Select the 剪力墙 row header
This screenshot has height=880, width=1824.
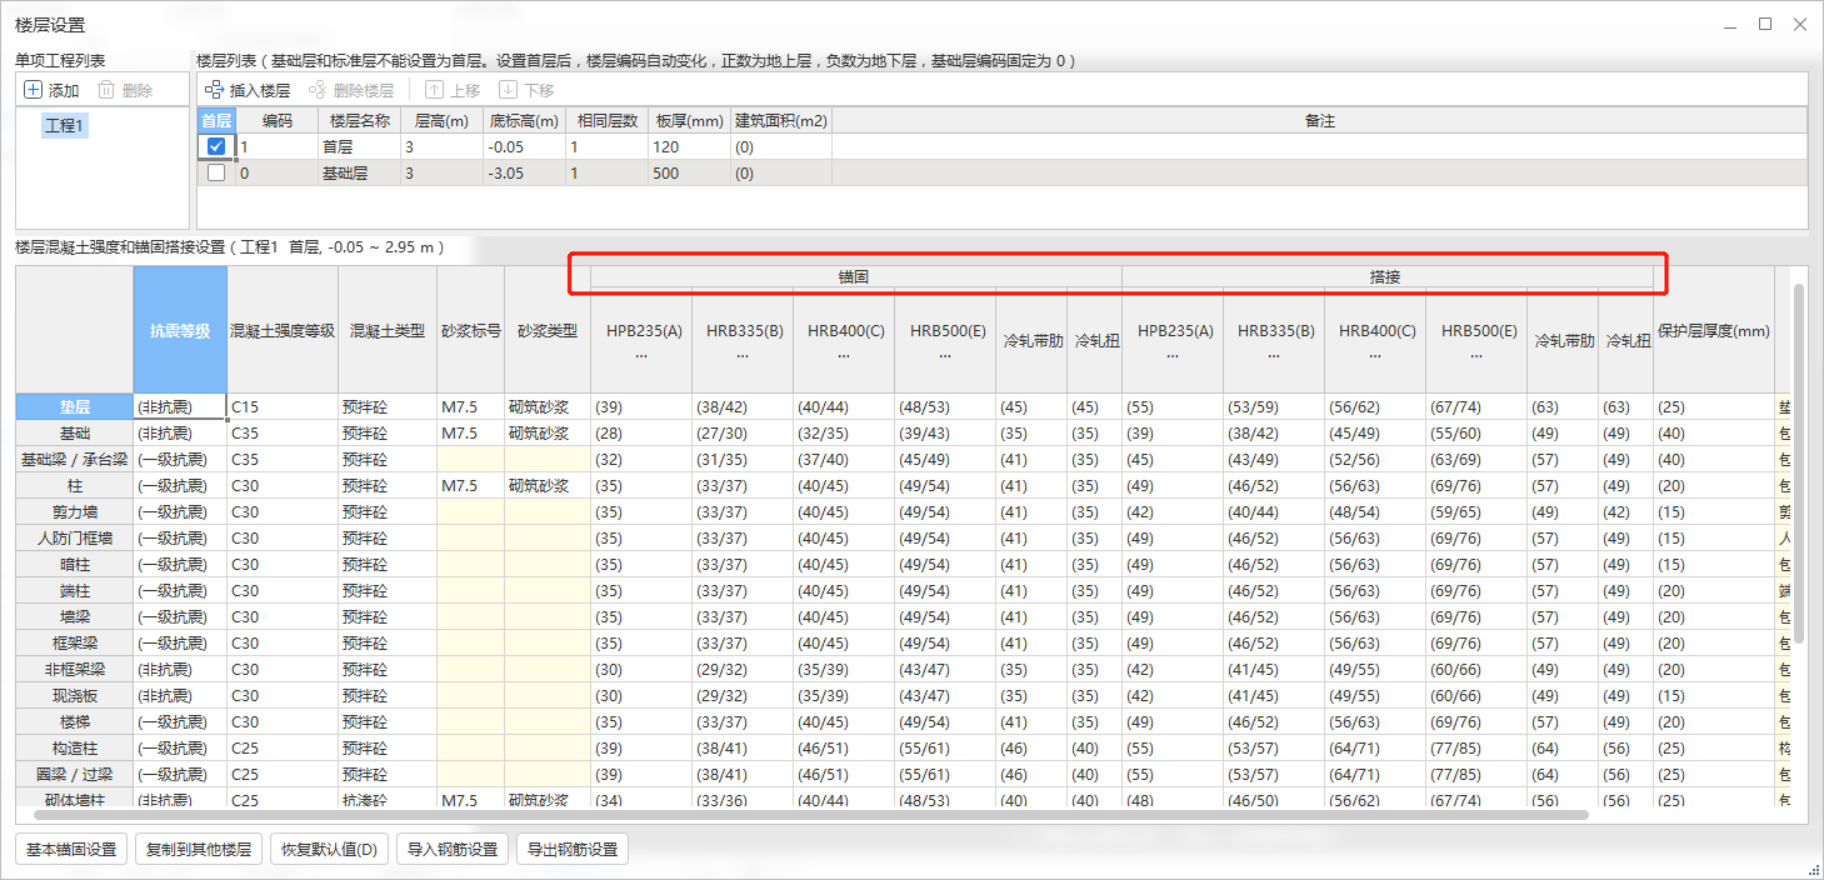75,512
